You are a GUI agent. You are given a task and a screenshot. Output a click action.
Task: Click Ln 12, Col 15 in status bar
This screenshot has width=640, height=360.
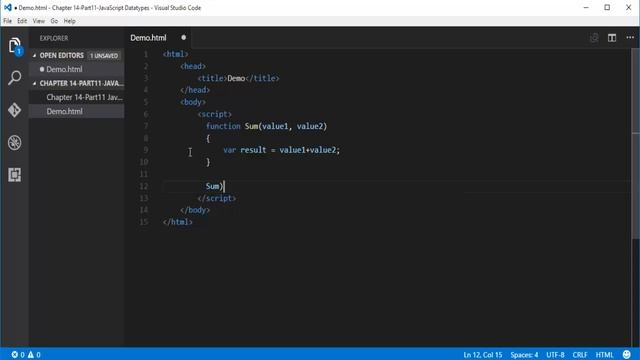coord(482,355)
